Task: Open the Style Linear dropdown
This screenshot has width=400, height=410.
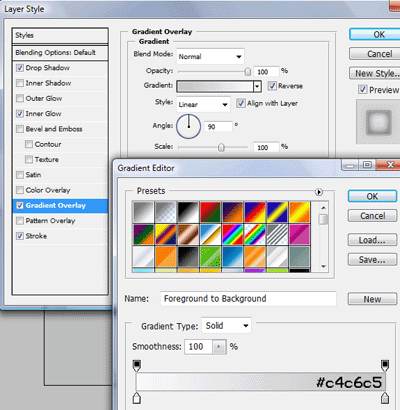Action: [x=203, y=104]
